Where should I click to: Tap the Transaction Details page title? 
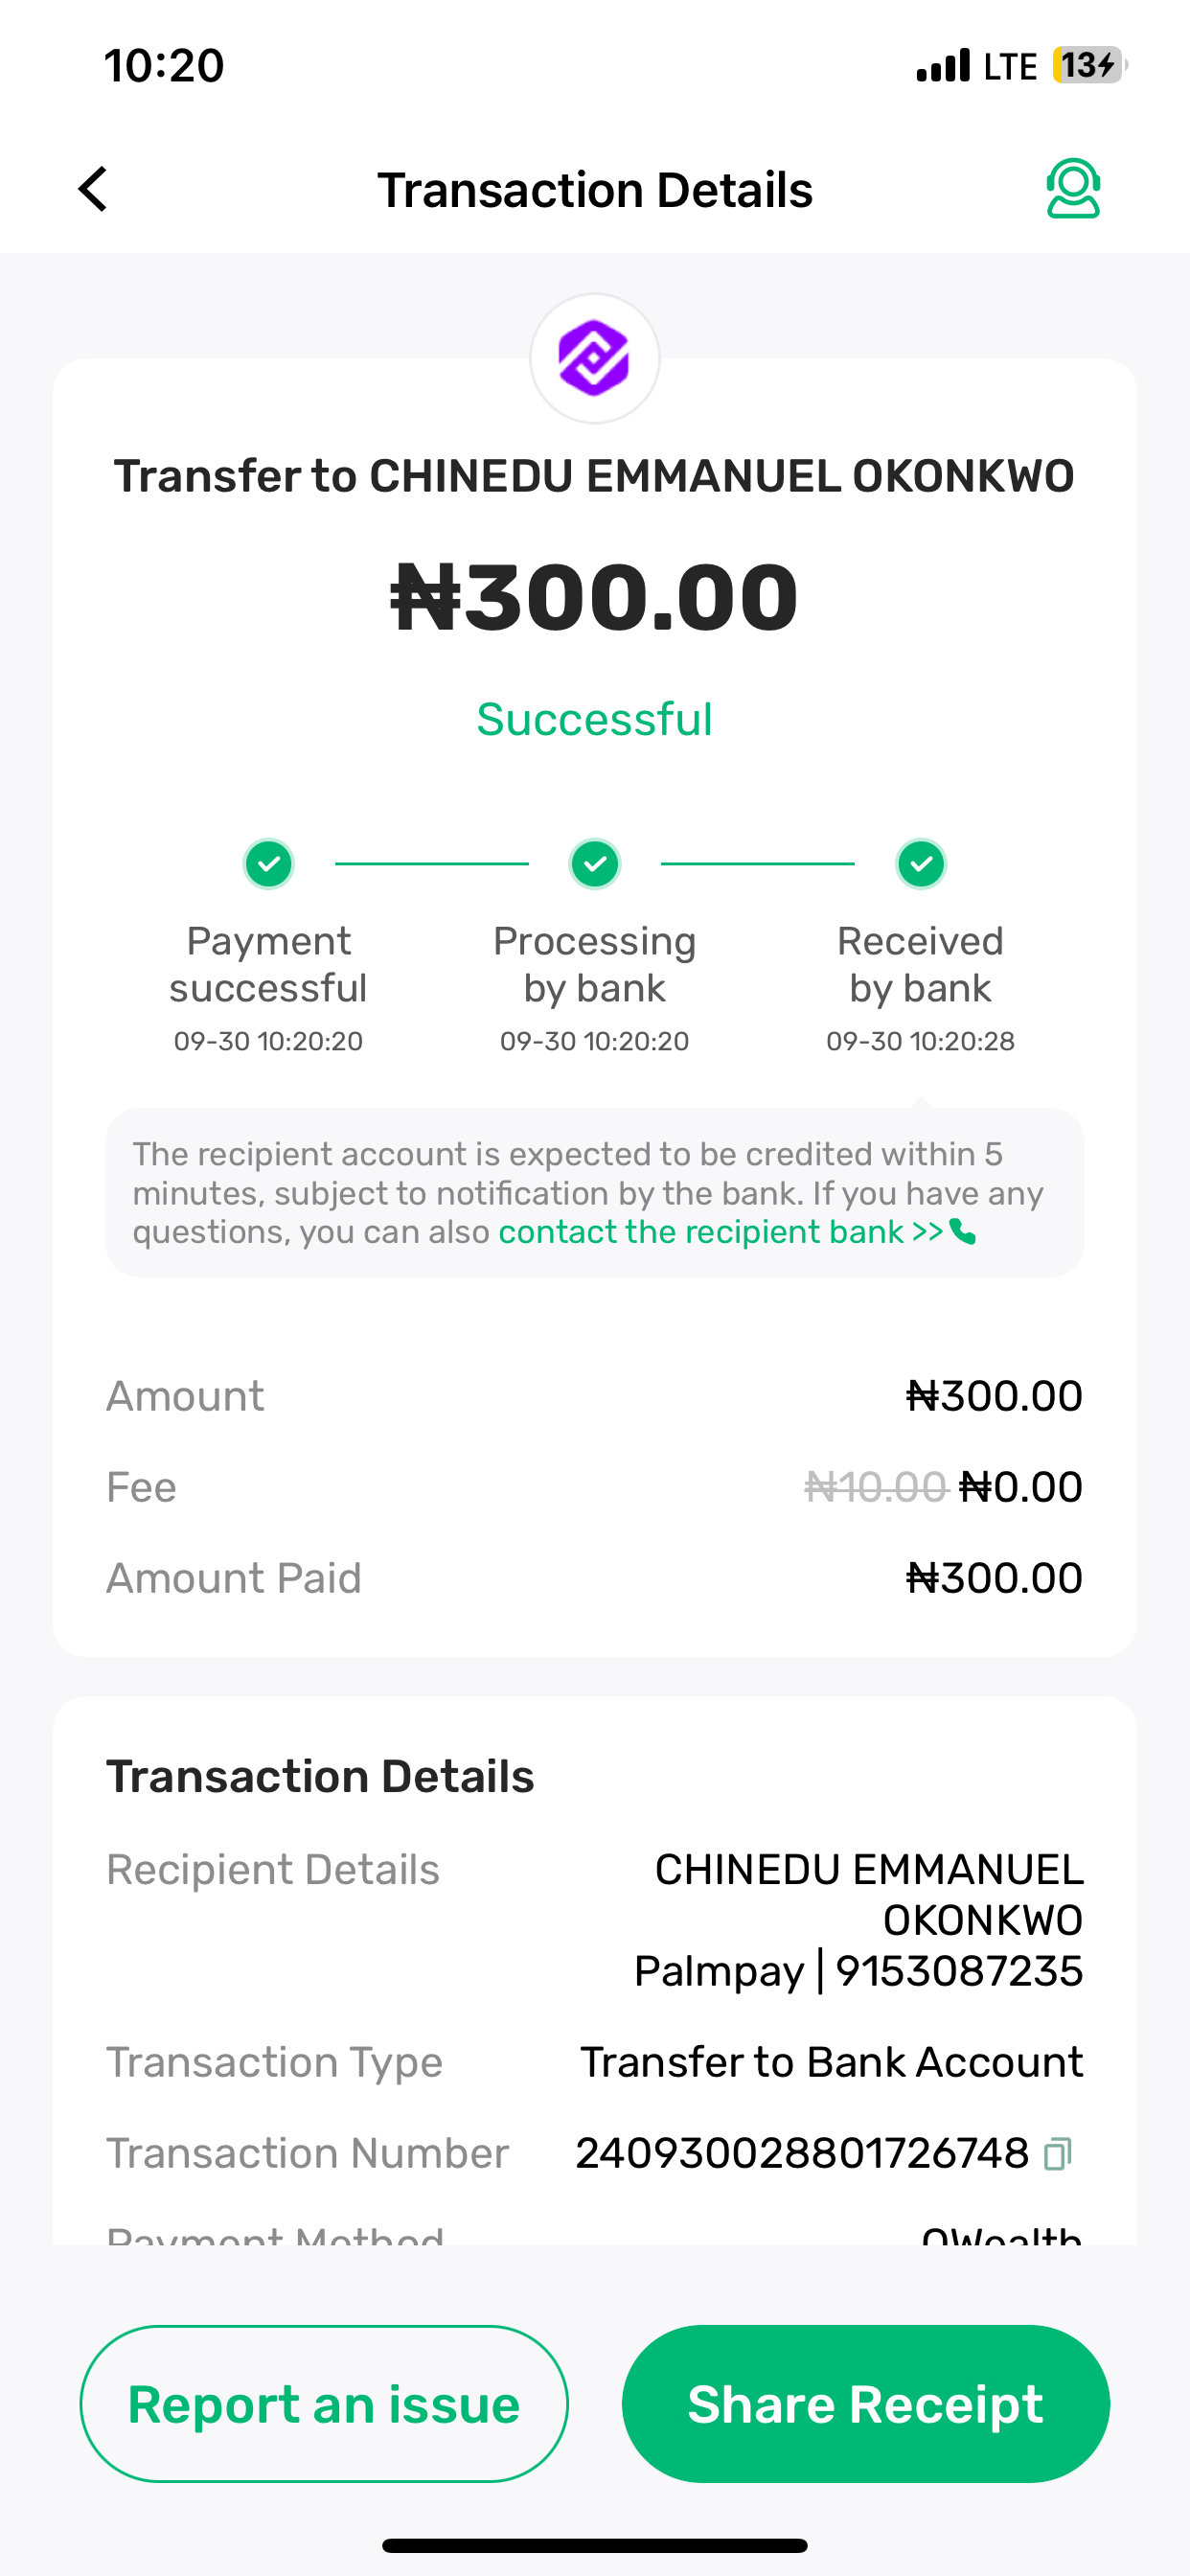click(594, 190)
